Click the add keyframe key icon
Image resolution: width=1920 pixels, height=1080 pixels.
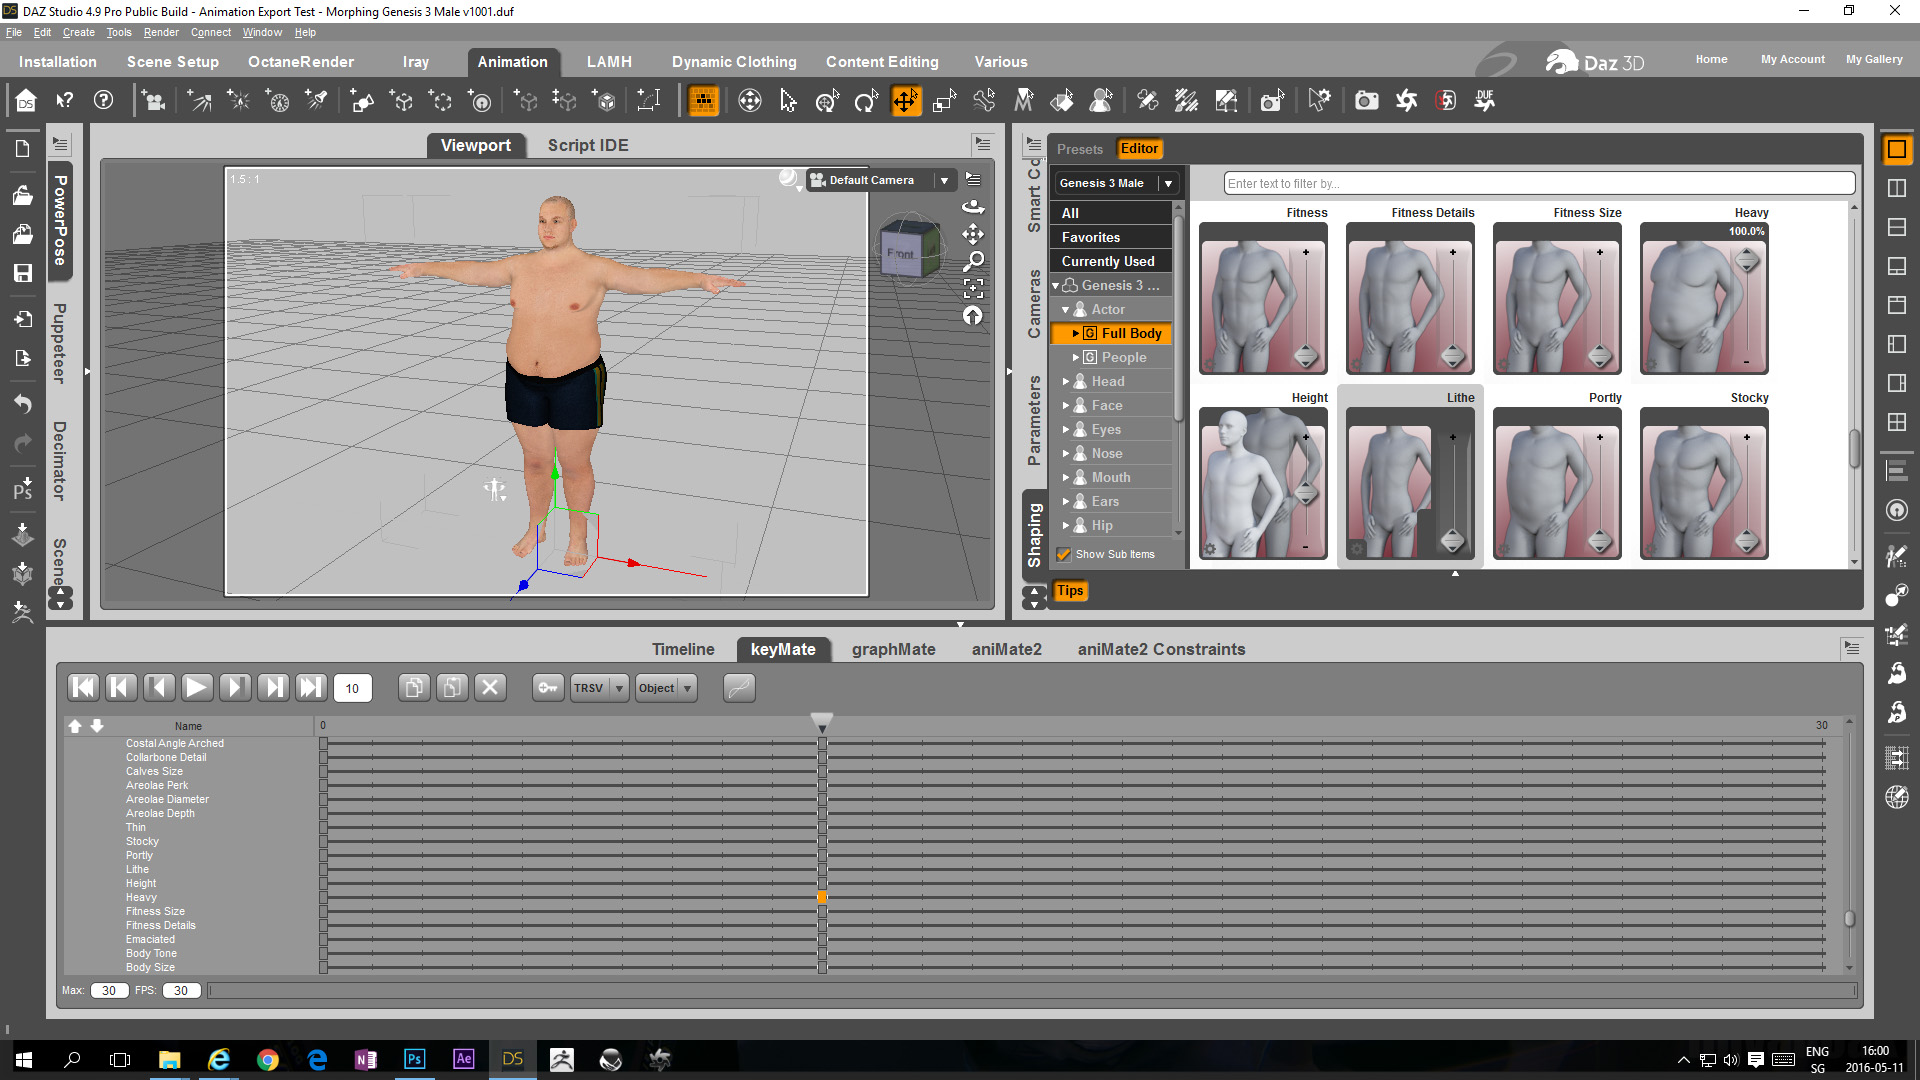(x=547, y=688)
